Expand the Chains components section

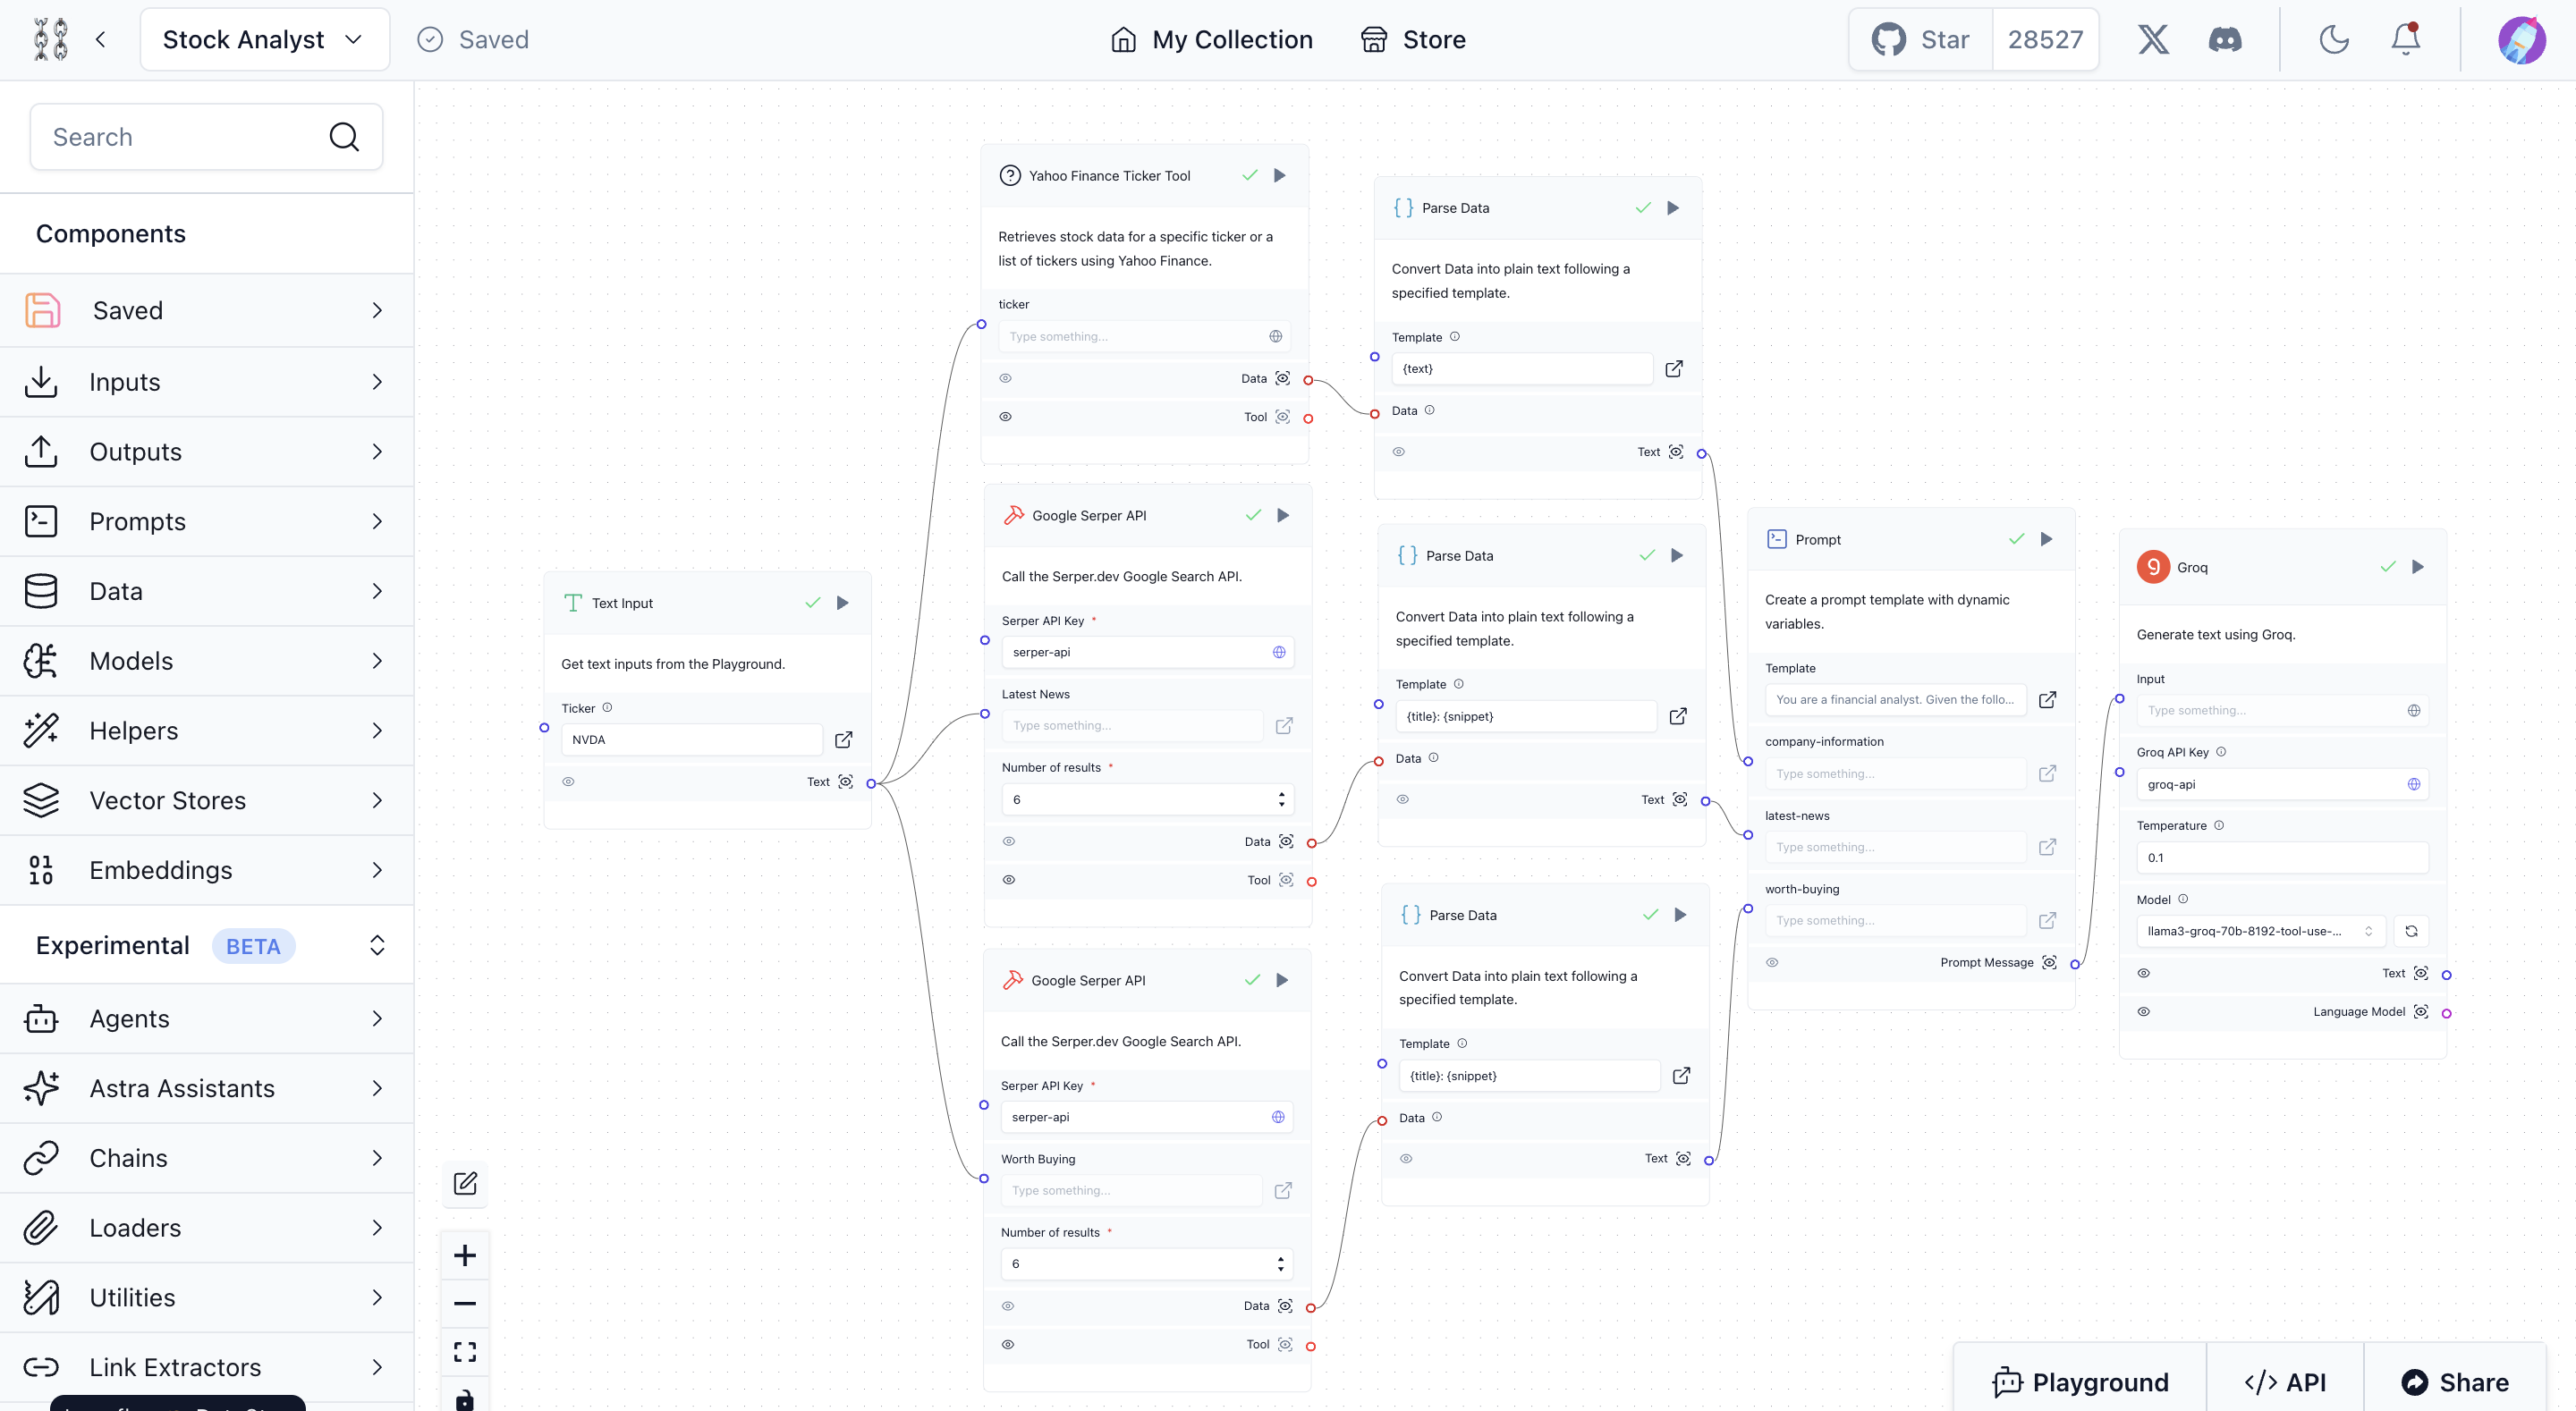pyautogui.click(x=207, y=1158)
